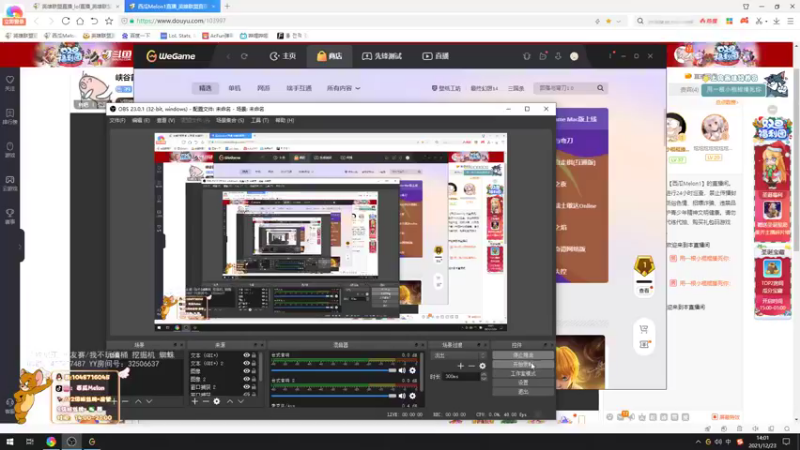Hide the 窗口捕获 2 source
This screenshot has height=450, width=800.
(x=246, y=387)
